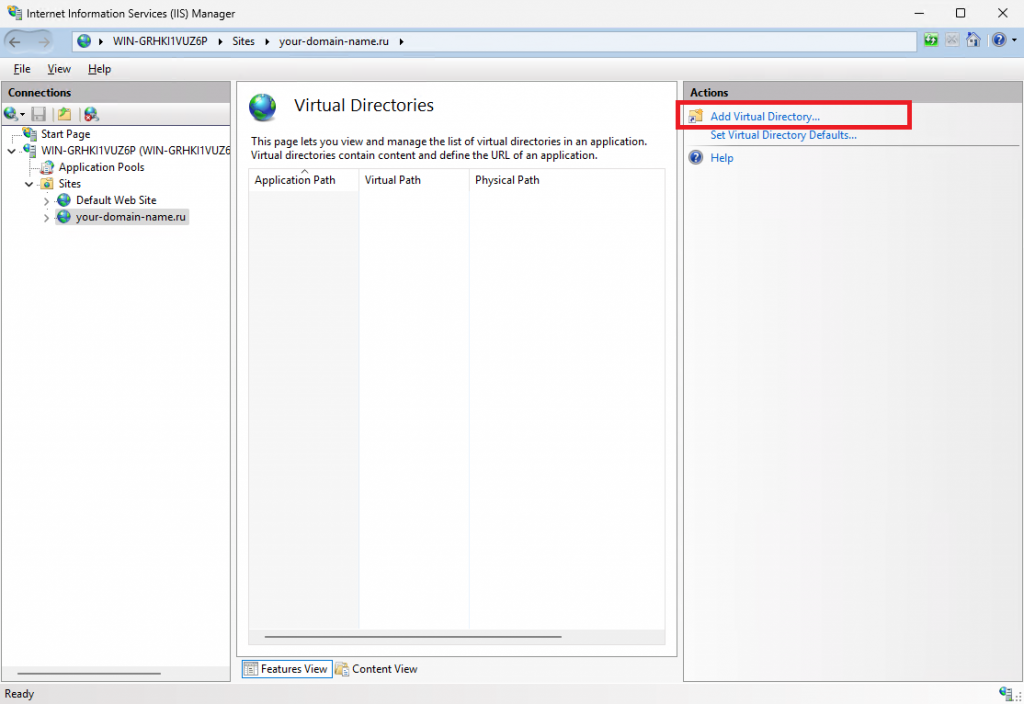Maximize the IIS Manager window
This screenshot has width=1024, height=704.
(x=961, y=13)
